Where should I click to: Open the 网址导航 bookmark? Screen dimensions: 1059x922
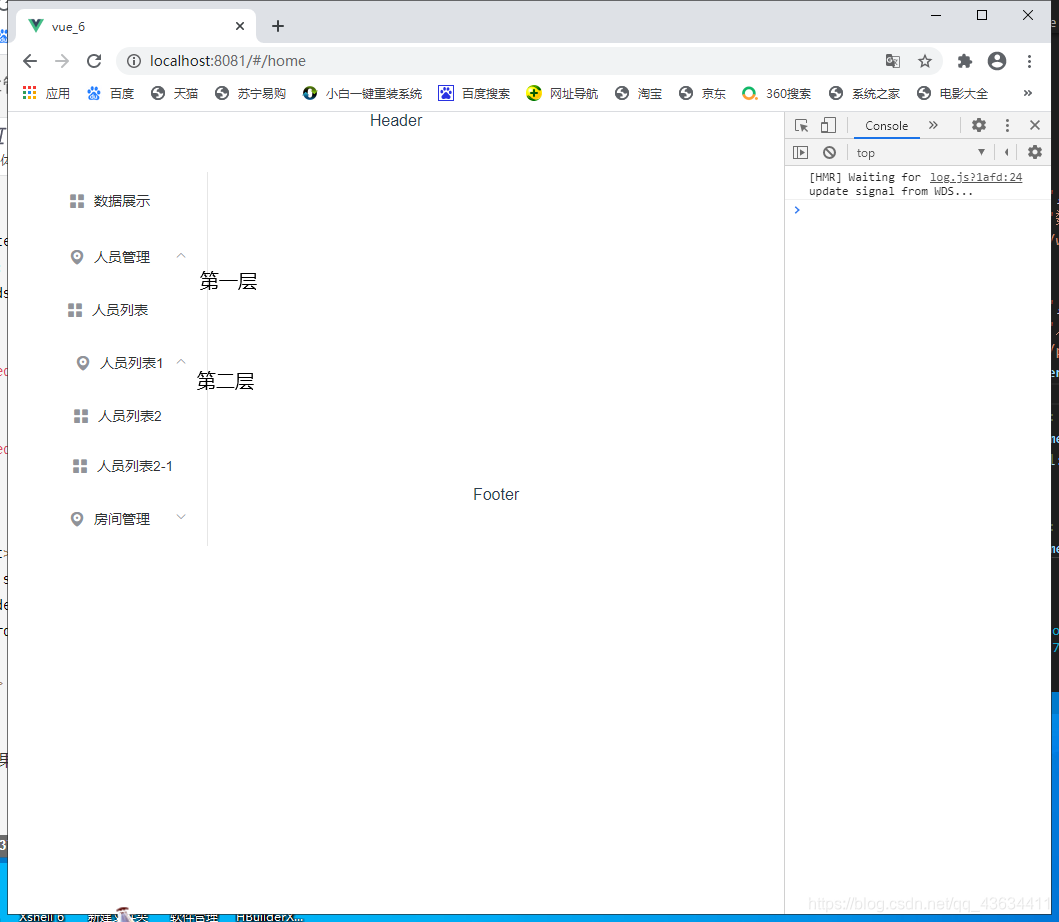pyautogui.click(x=563, y=93)
